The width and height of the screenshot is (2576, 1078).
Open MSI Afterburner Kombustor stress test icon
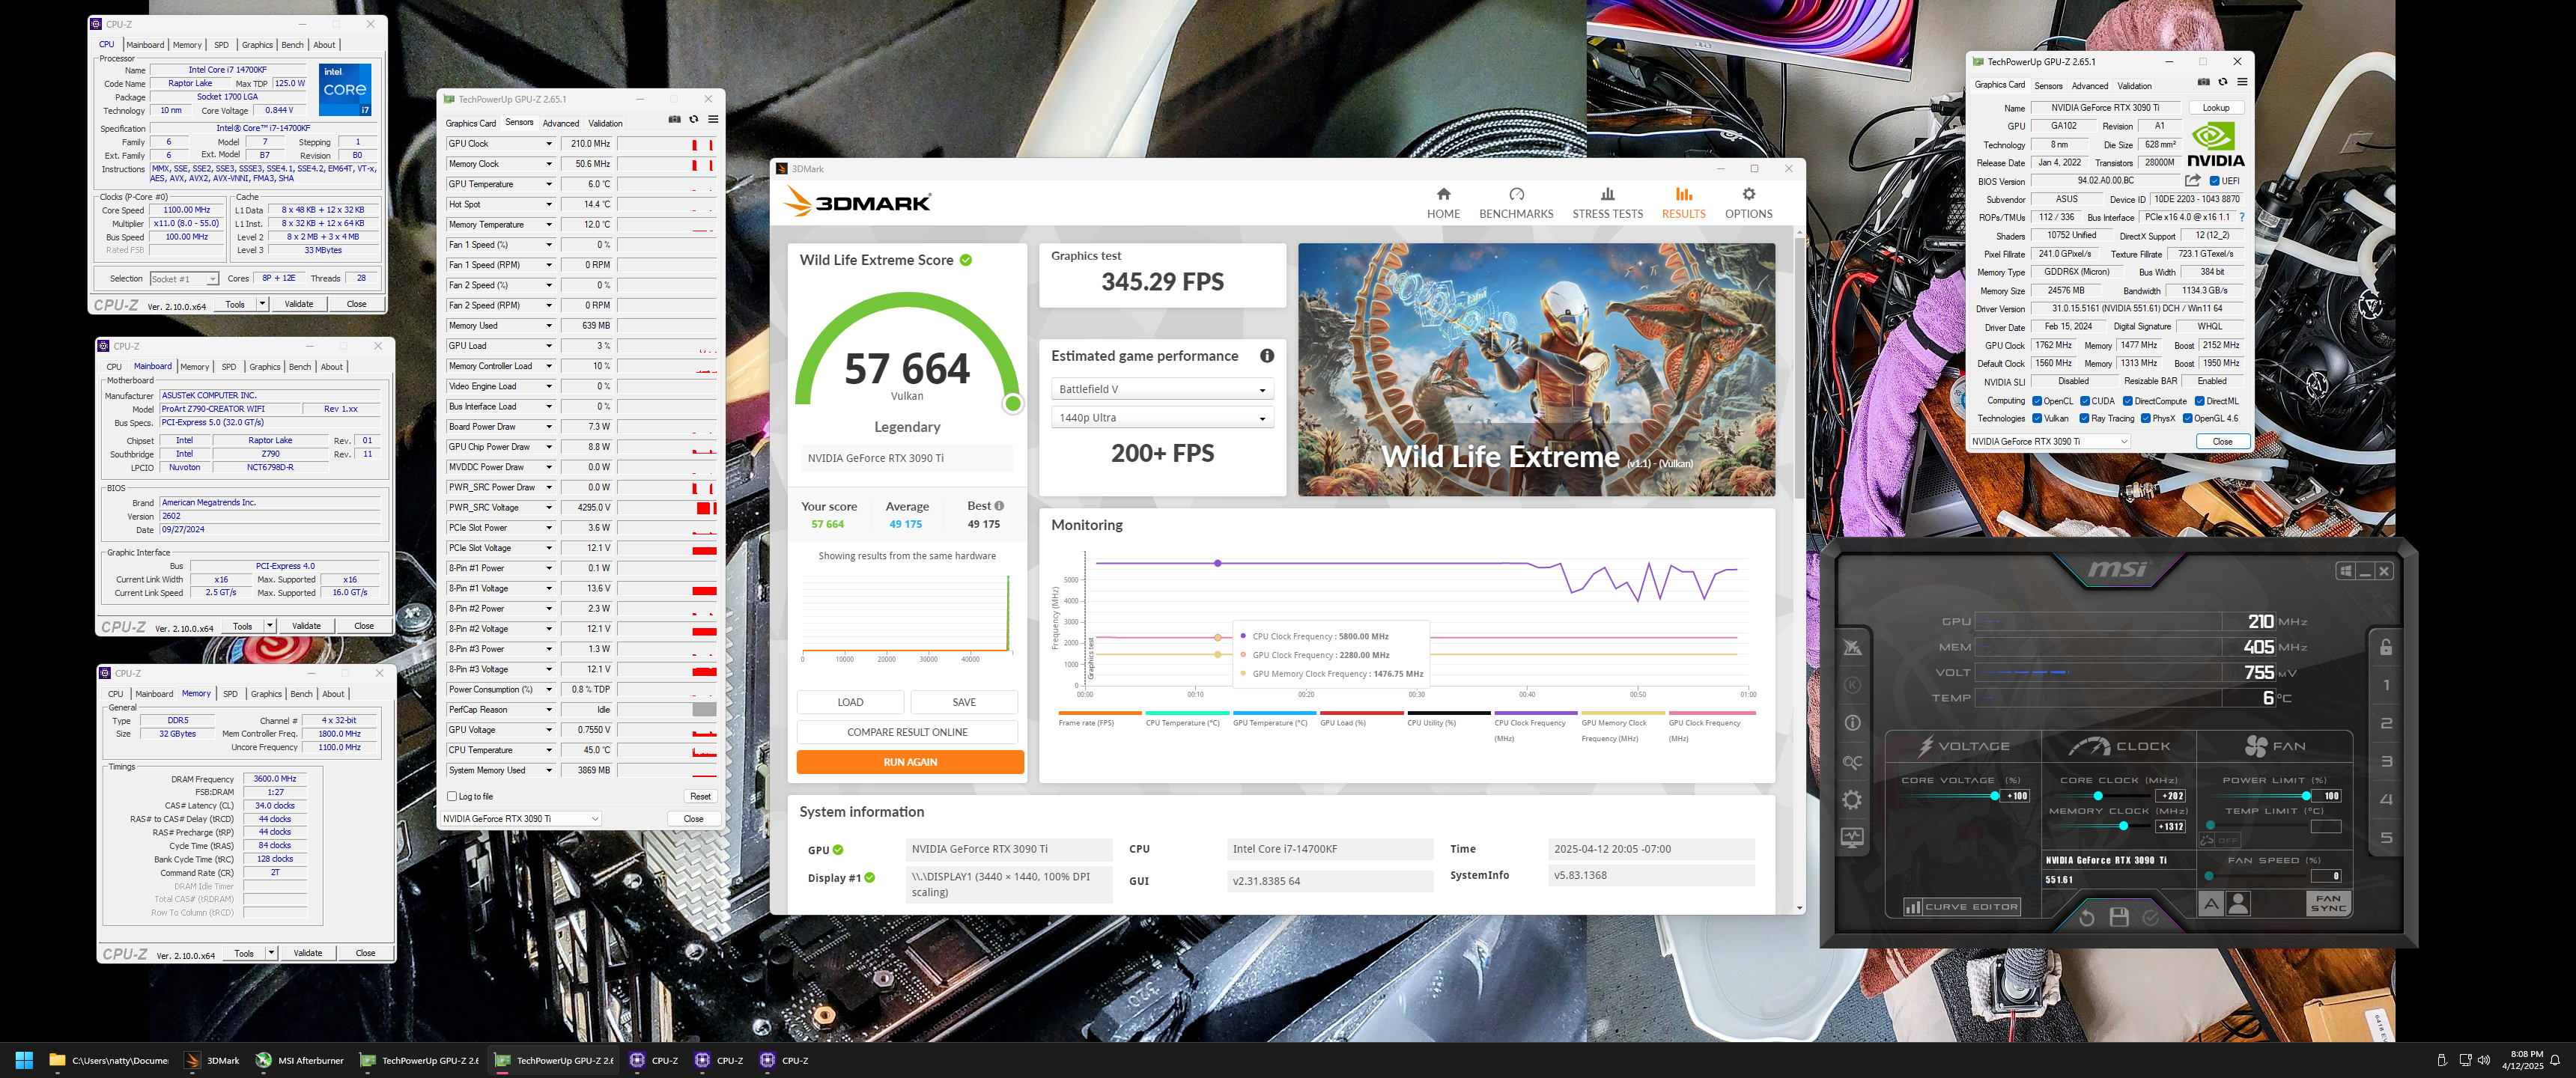click(1852, 686)
